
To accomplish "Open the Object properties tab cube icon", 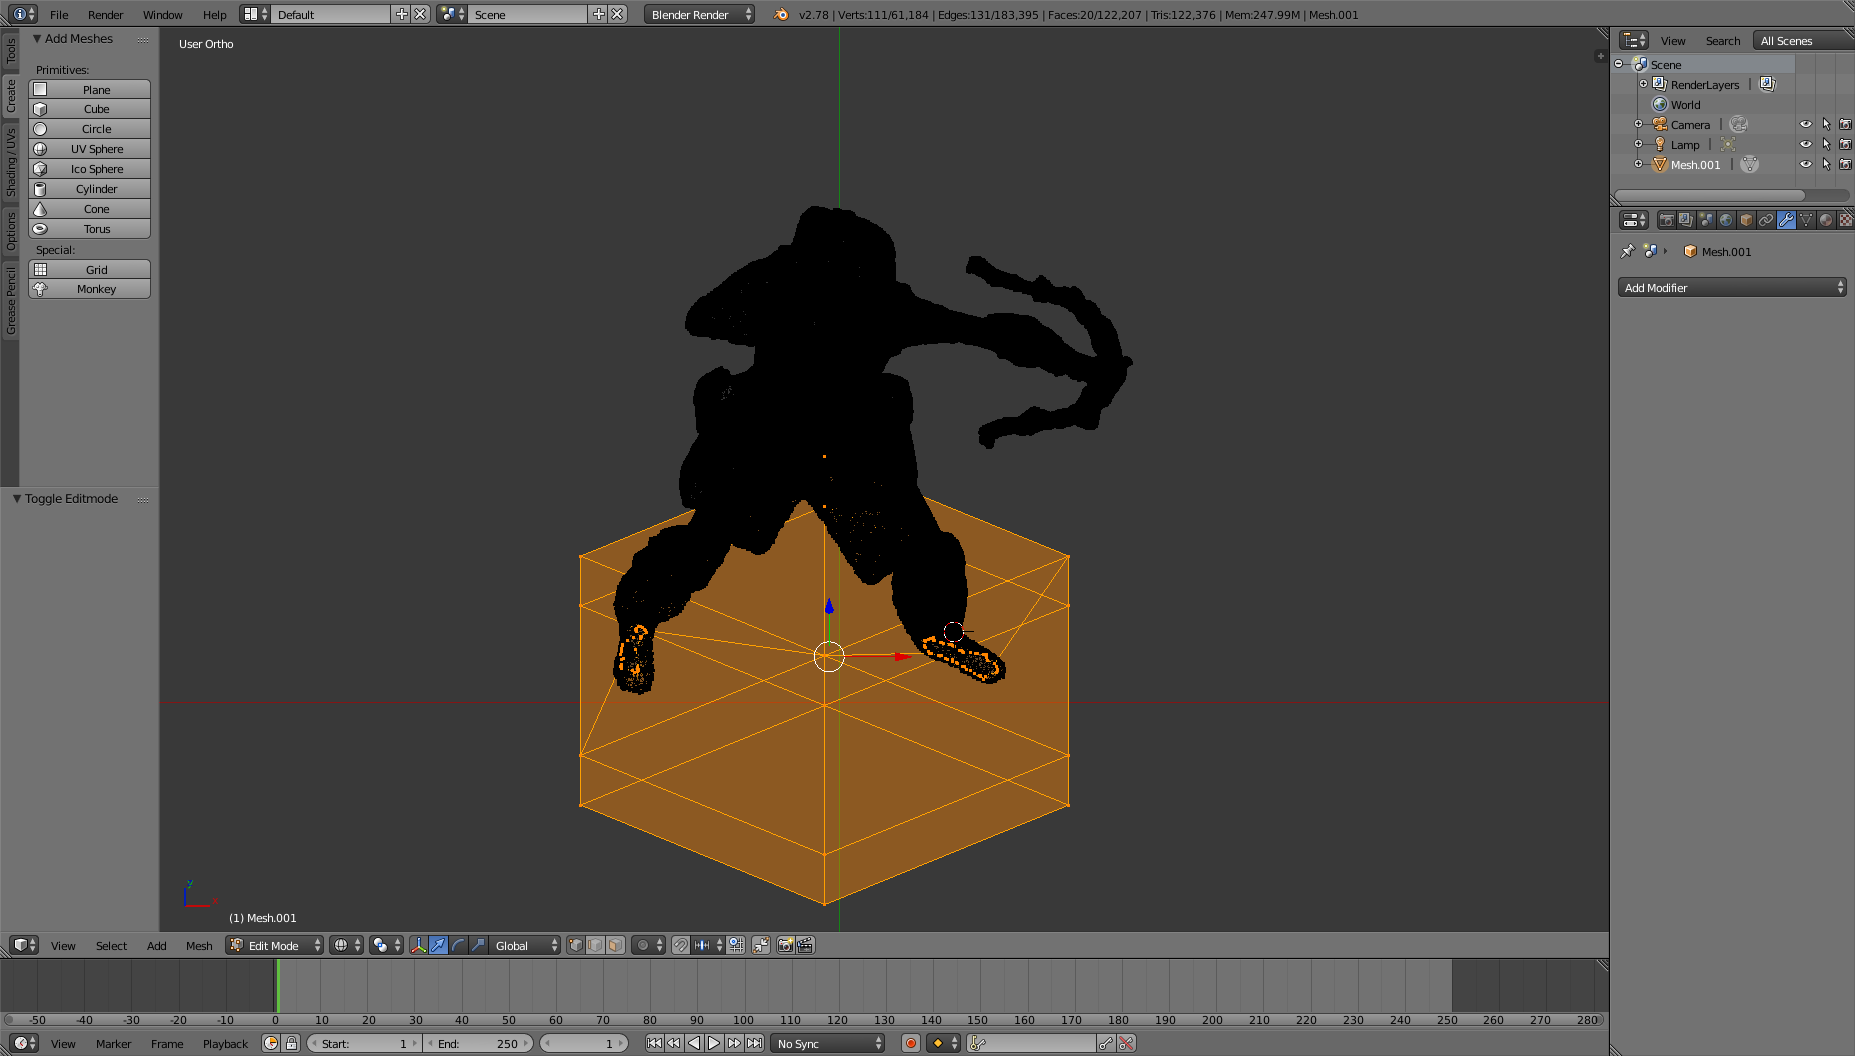I will pyautogui.click(x=1746, y=220).
